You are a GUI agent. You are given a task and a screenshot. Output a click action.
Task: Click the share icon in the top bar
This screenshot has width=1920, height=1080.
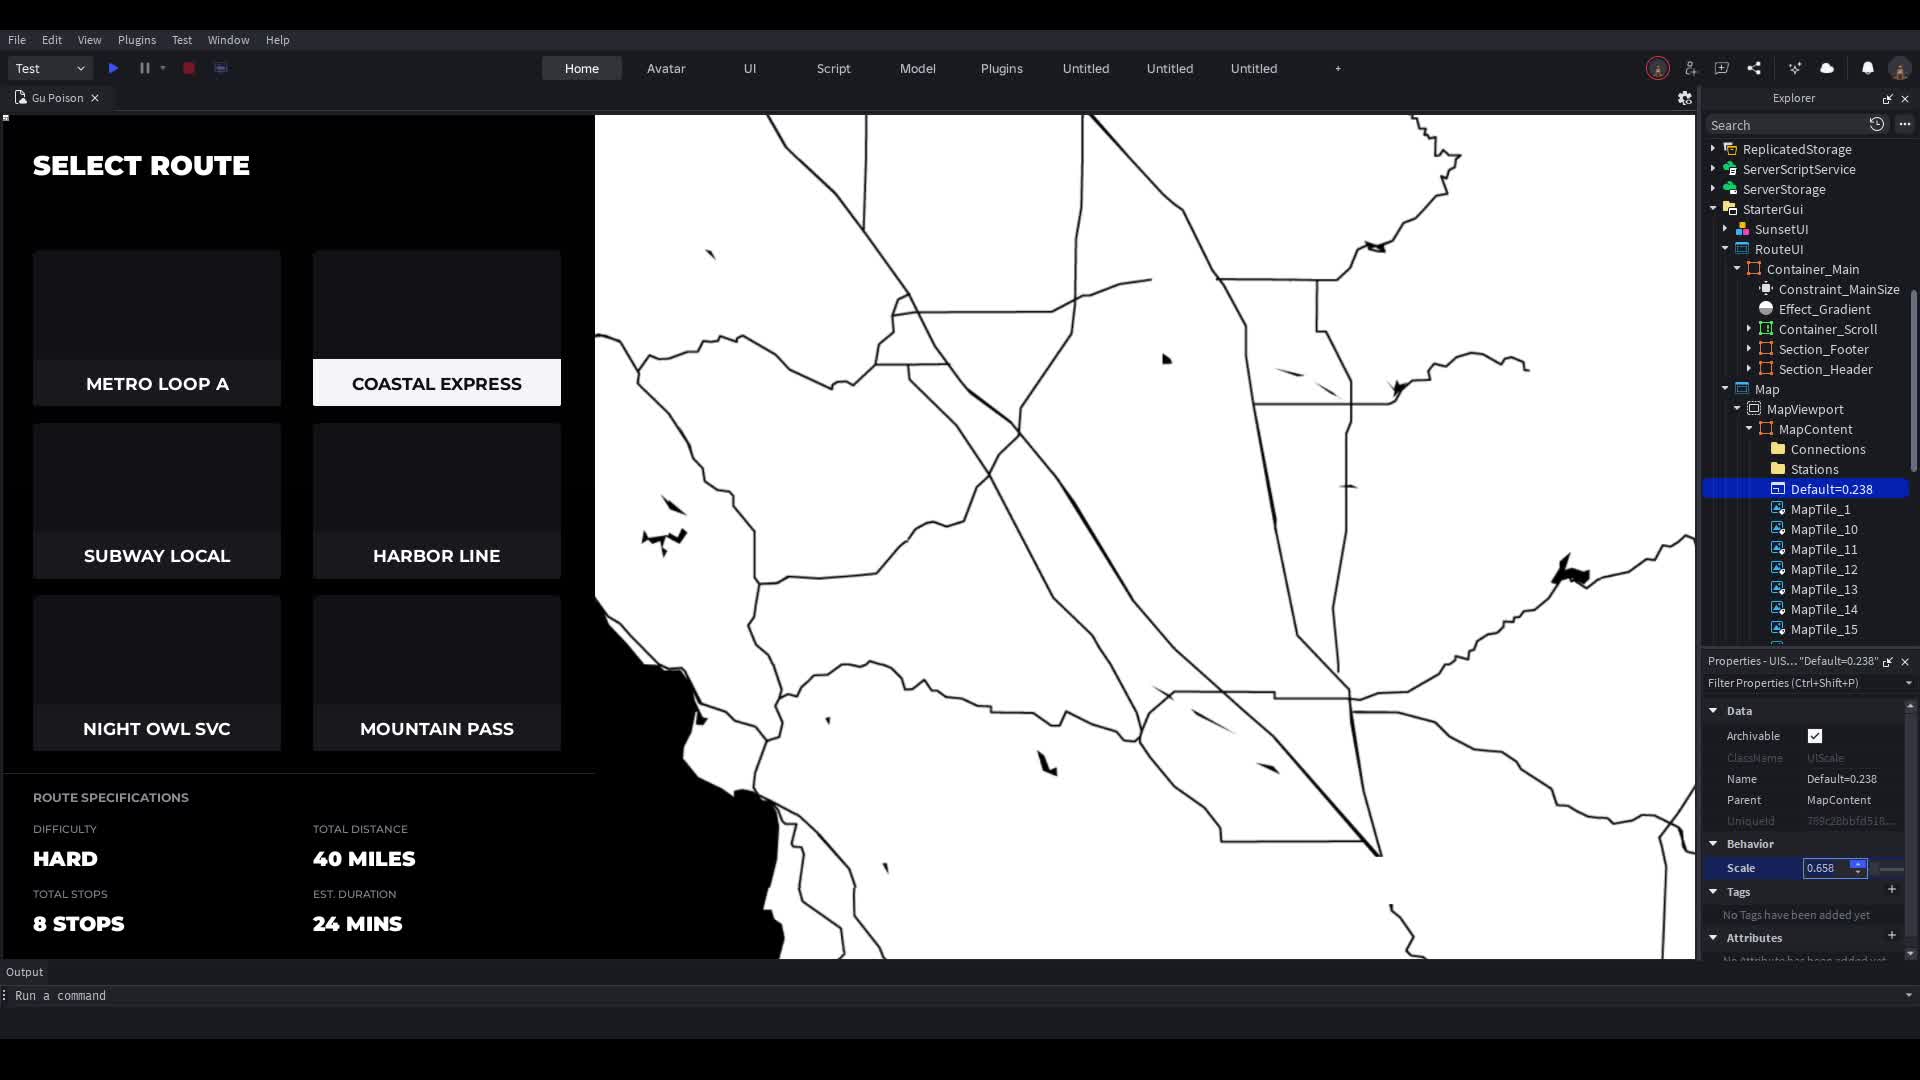point(1754,68)
